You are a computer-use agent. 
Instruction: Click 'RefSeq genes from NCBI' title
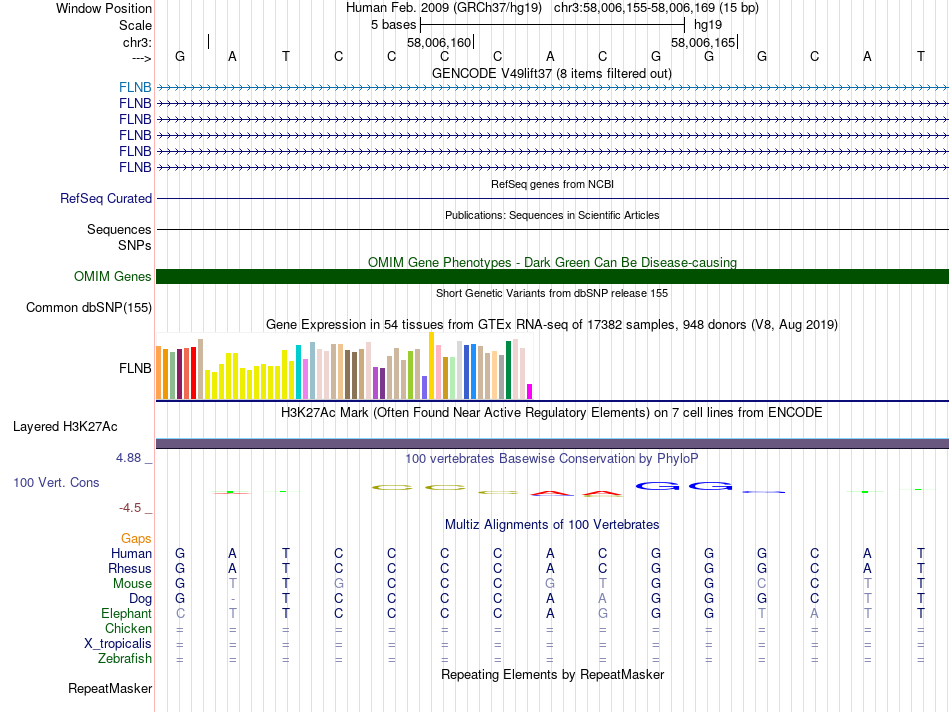tap(552, 184)
